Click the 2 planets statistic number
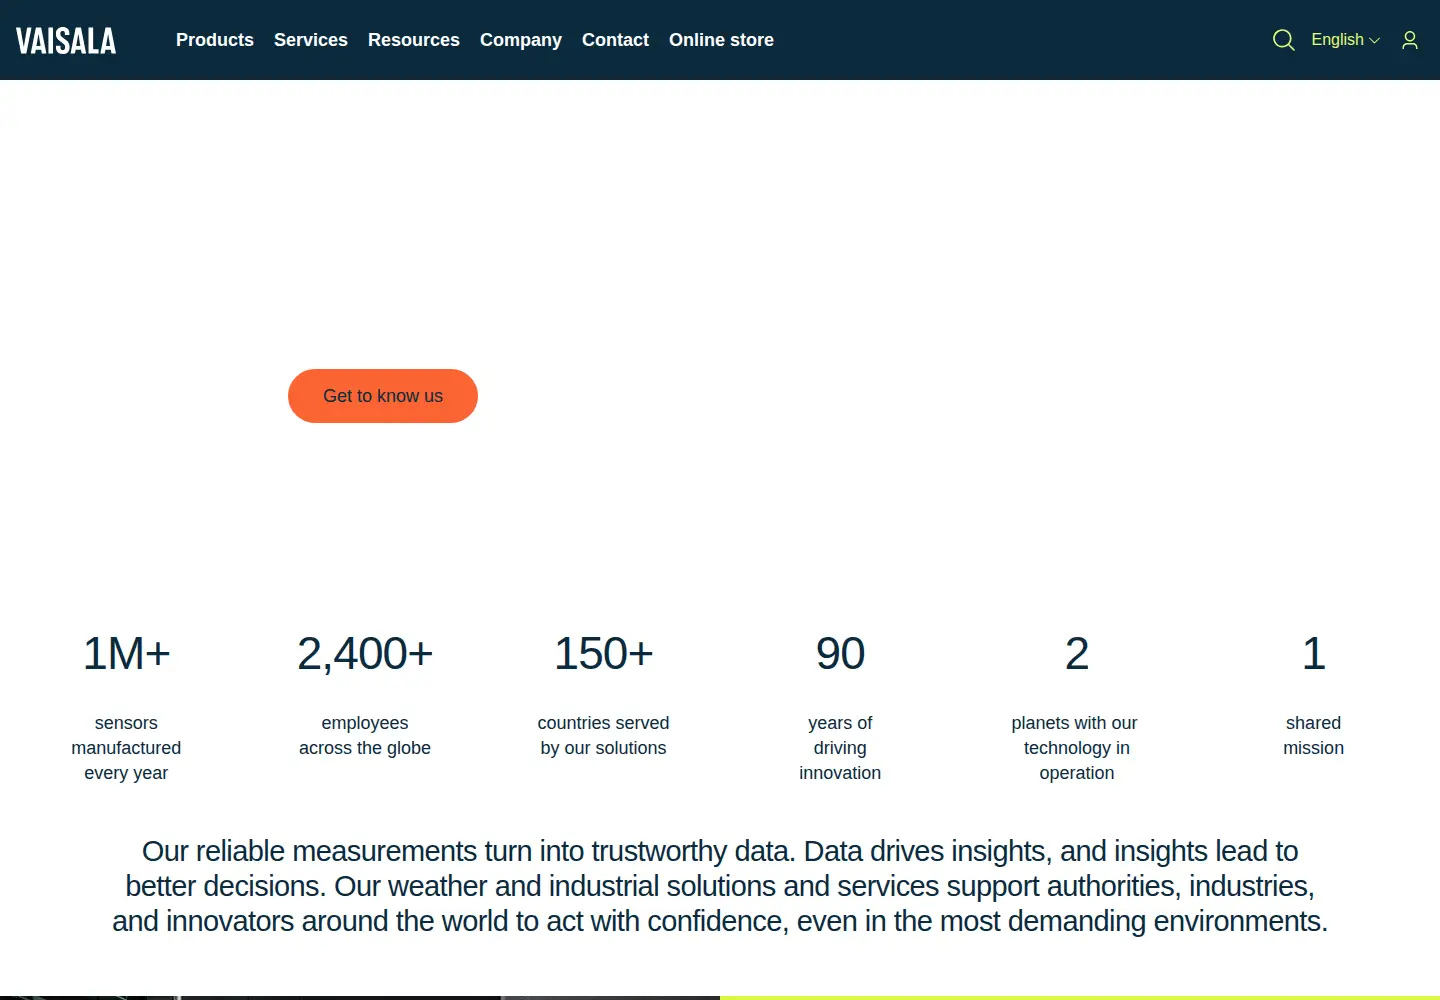This screenshot has width=1440, height=1000. (x=1077, y=654)
